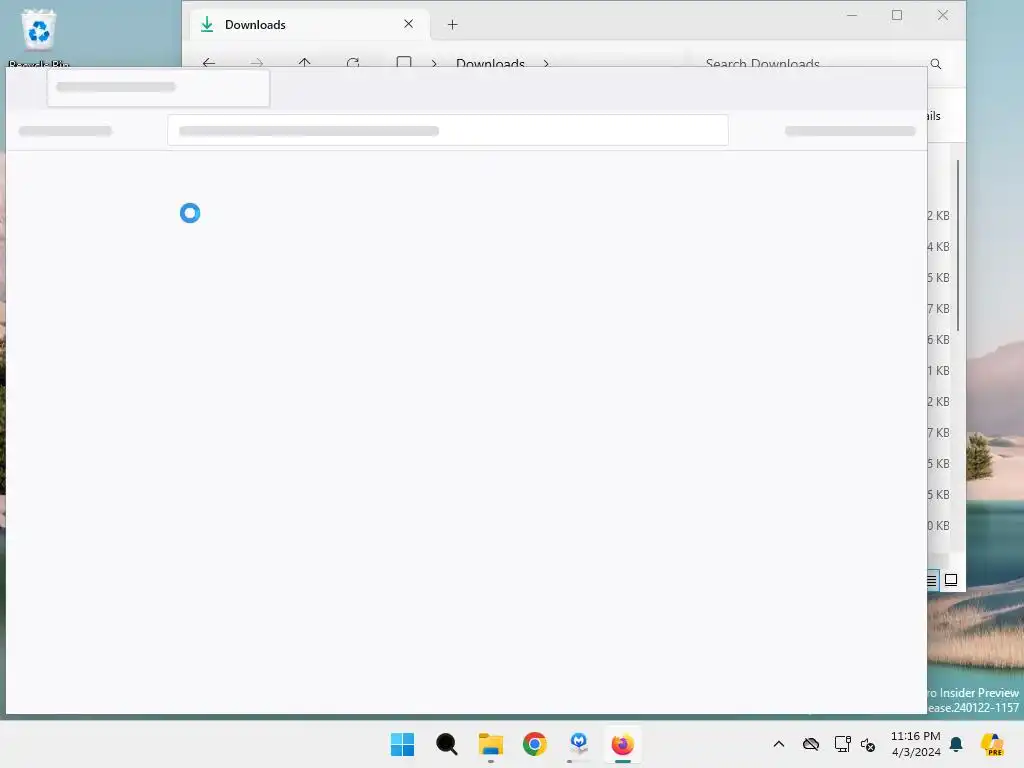Close the File Explorer window

pyautogui.click(x=942, y=15)
